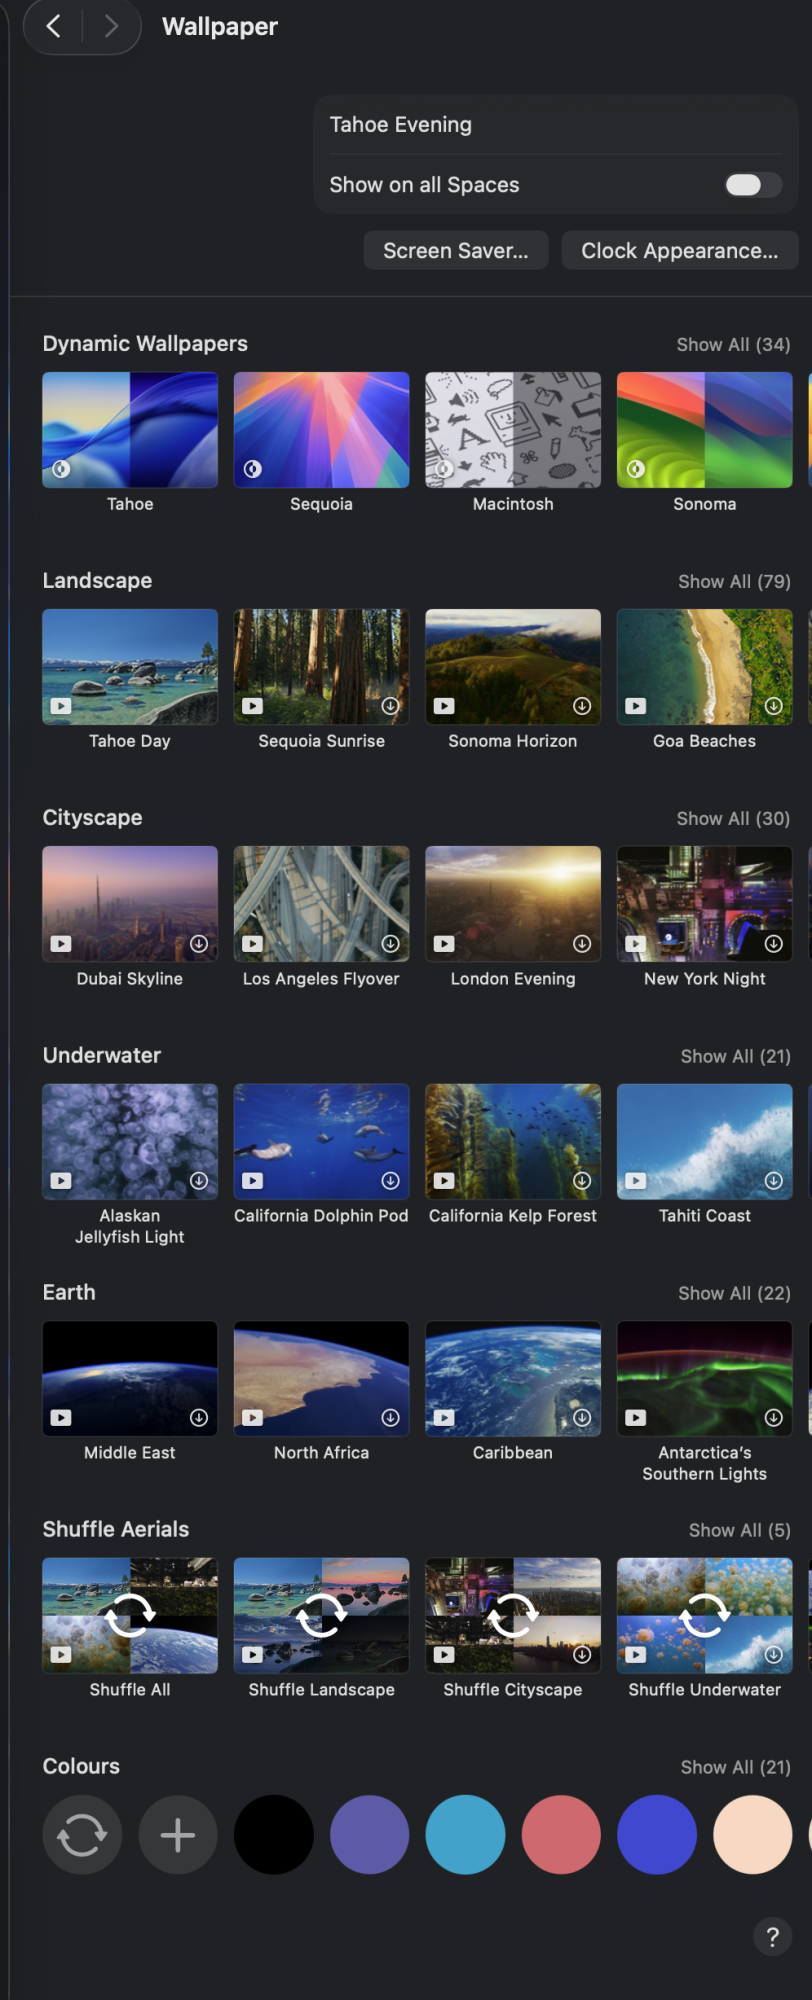Choose the Macintosh wallpaper thumbnail

(x=513, y=430)
